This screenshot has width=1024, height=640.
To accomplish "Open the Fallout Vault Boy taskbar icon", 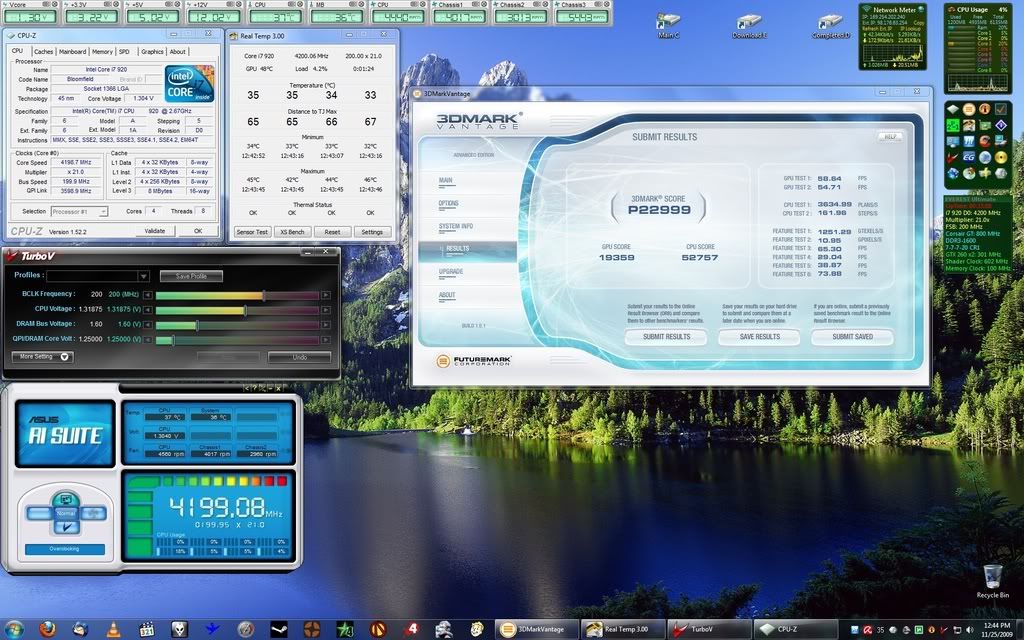I will pos(477,630).
